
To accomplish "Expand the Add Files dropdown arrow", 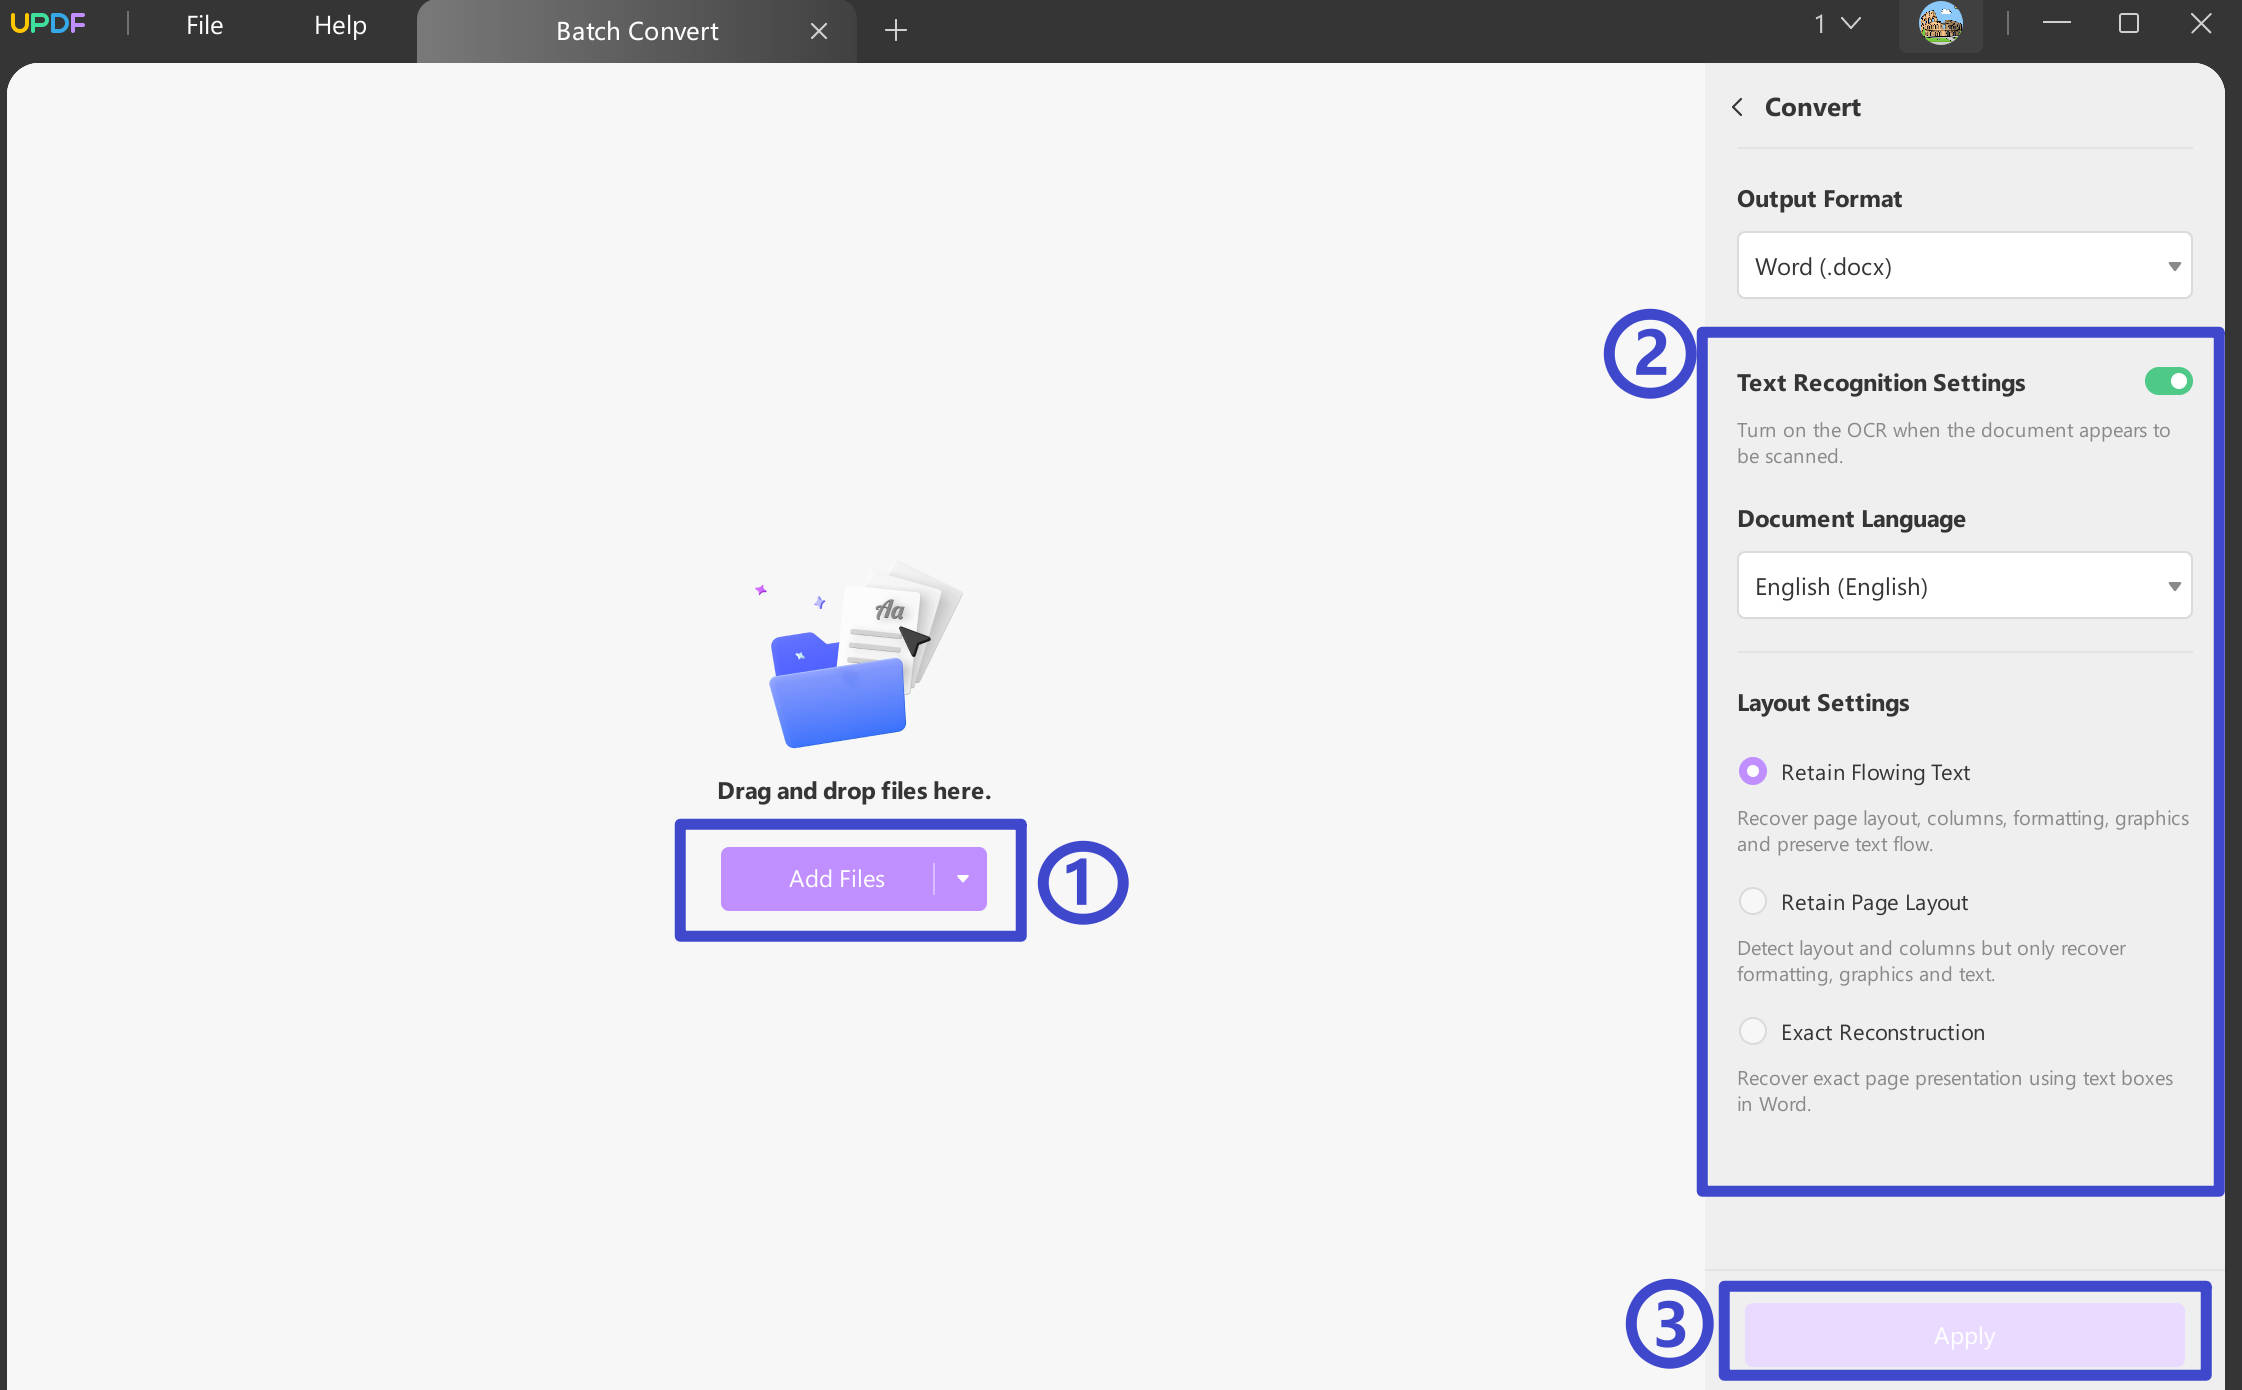I will tap(962, 879).
